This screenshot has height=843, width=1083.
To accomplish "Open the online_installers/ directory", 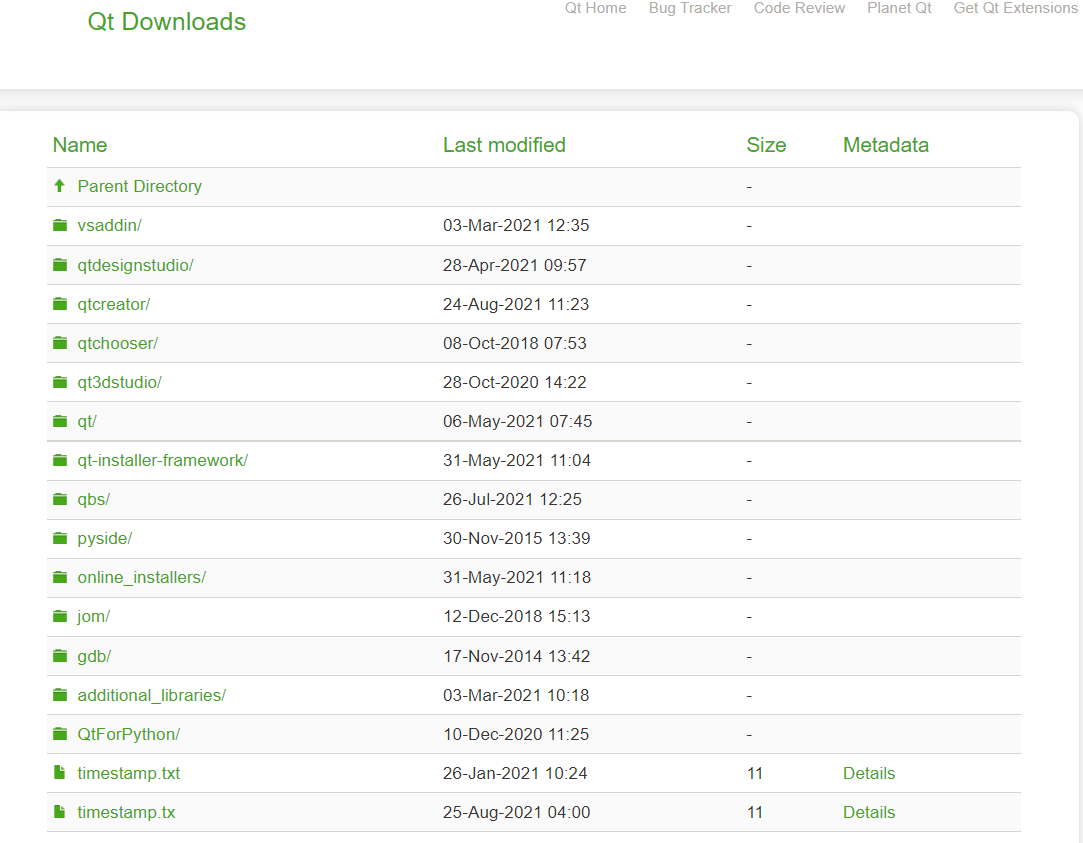I will click(x=142, y=577).
